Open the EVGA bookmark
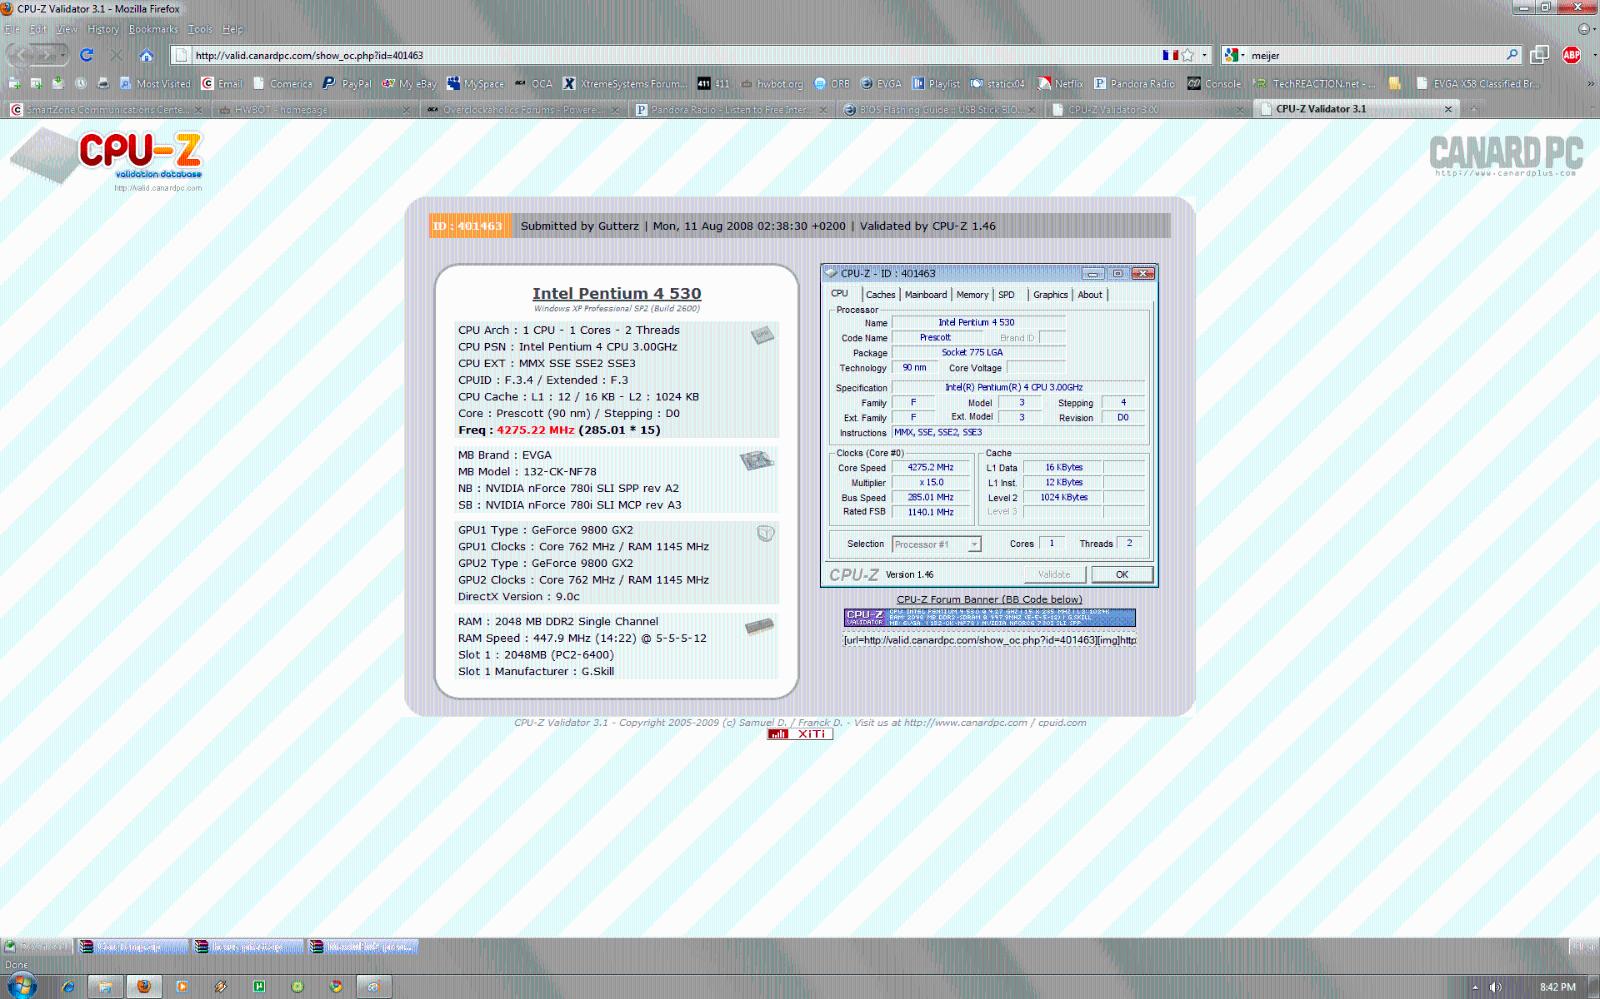This screenshot has height=999, width=1600. tap(881, 84)
